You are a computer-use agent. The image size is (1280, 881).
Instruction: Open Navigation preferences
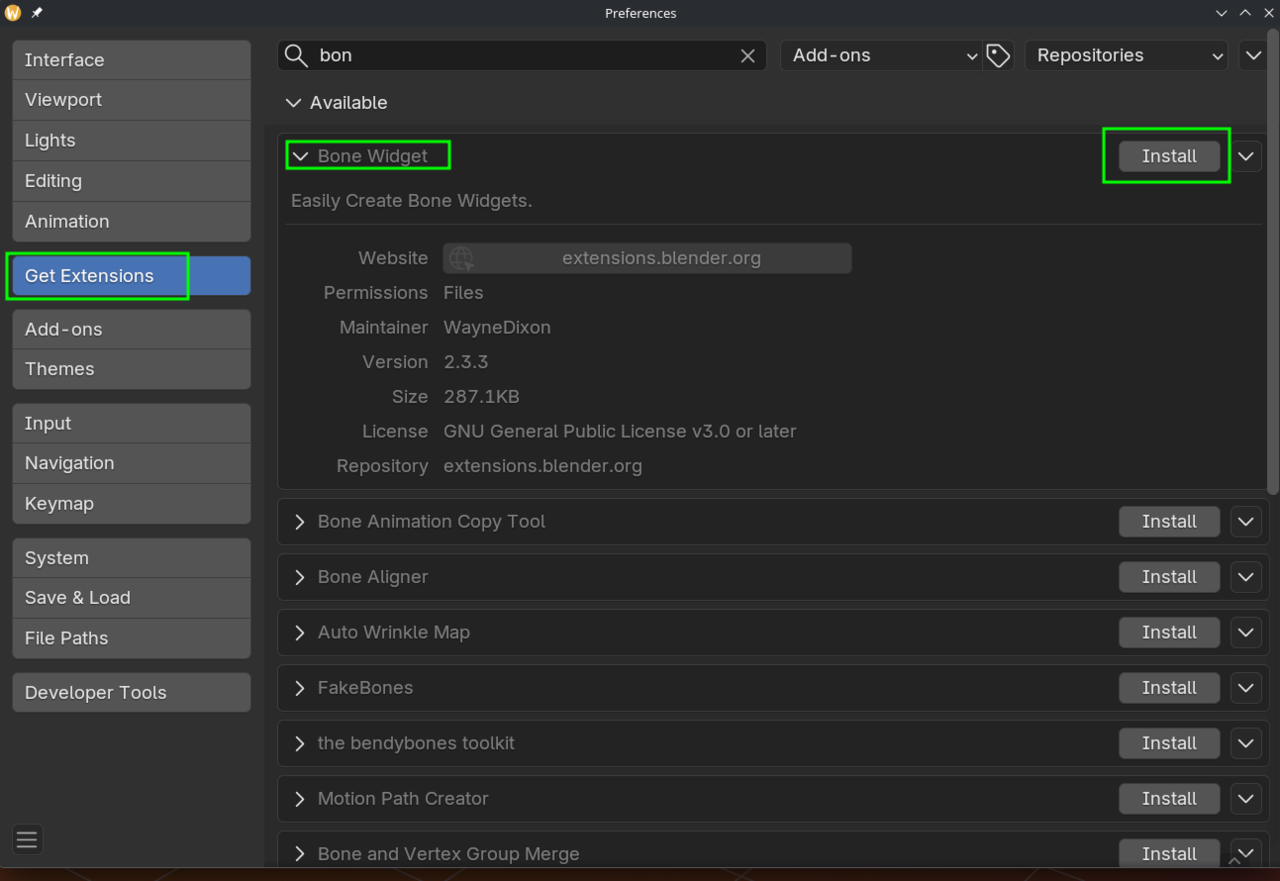click(131, 463)
